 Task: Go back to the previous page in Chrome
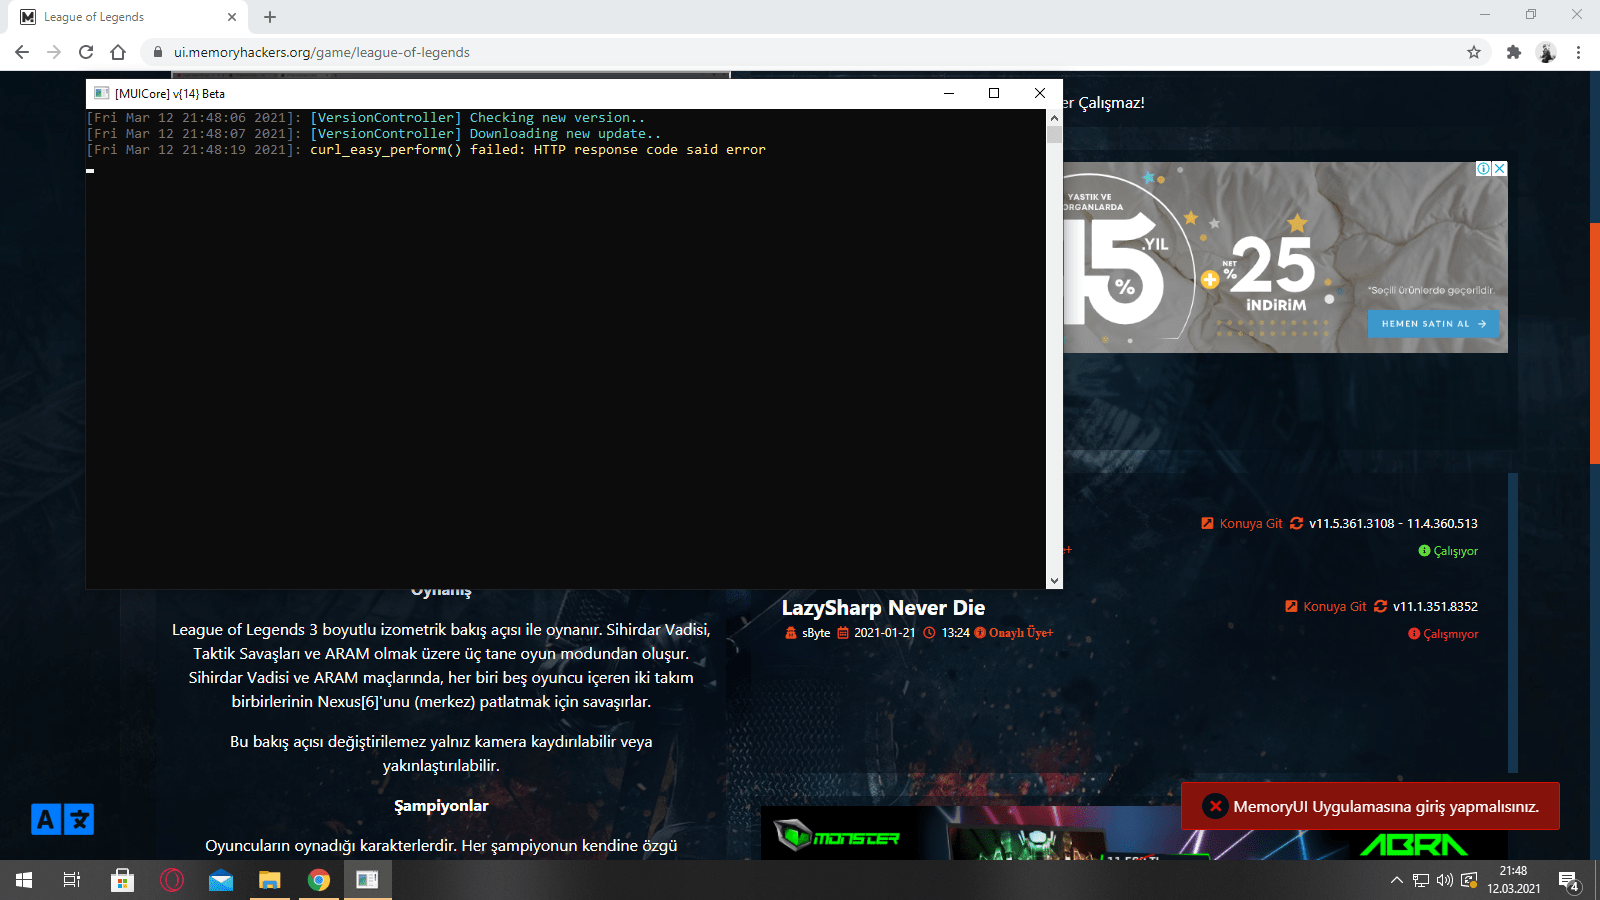click(x=22, y=52)
